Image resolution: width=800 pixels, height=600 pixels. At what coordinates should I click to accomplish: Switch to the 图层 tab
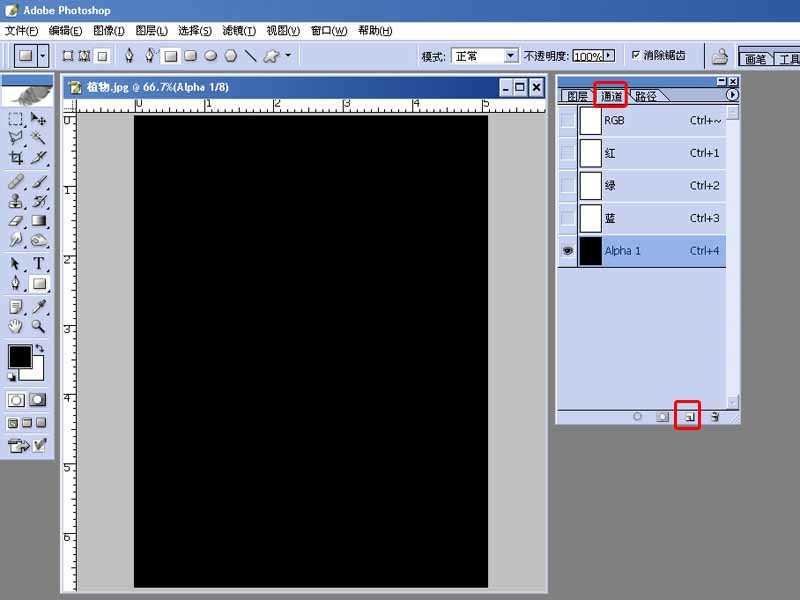(x=578, y=96)
